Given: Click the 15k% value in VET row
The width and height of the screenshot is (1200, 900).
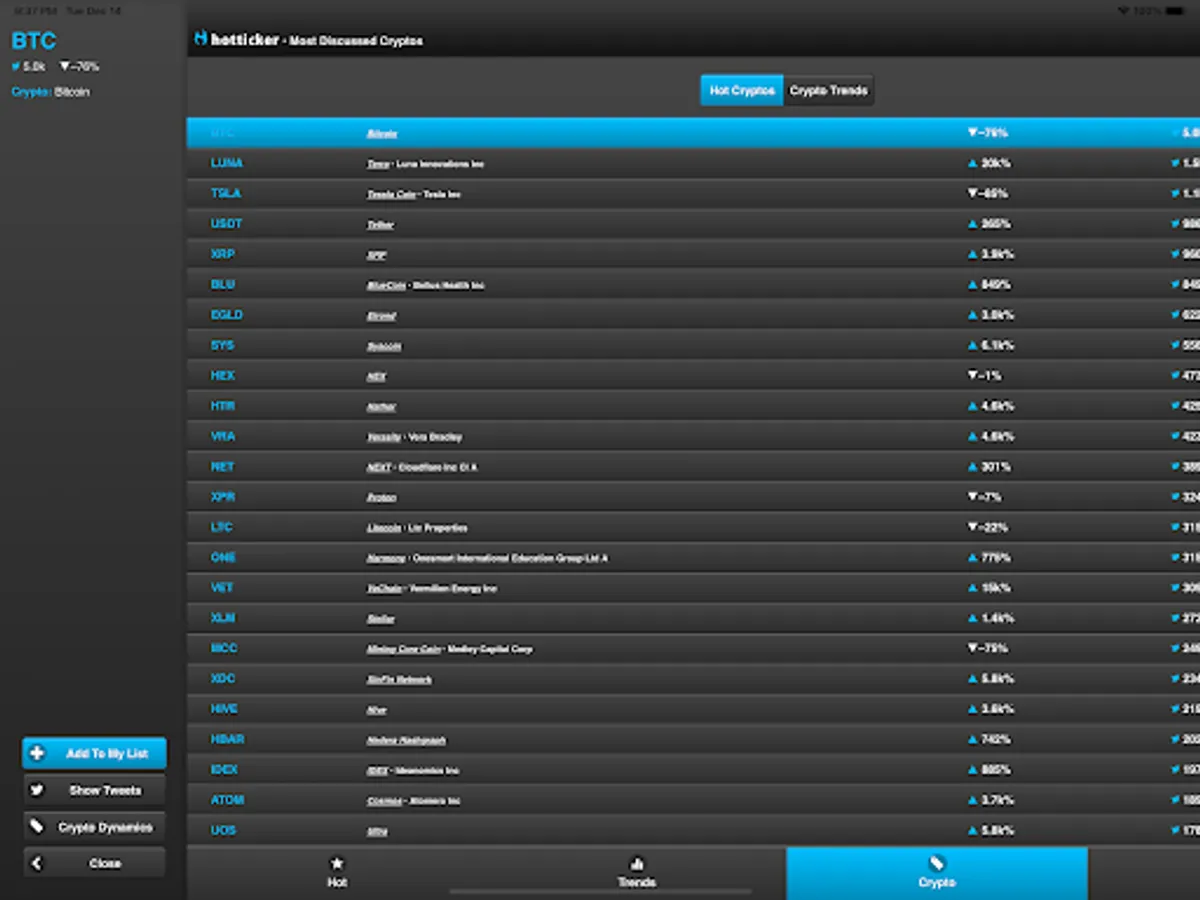Looking at the screenshot, I should pyautogui.click(x=996, y=588).
